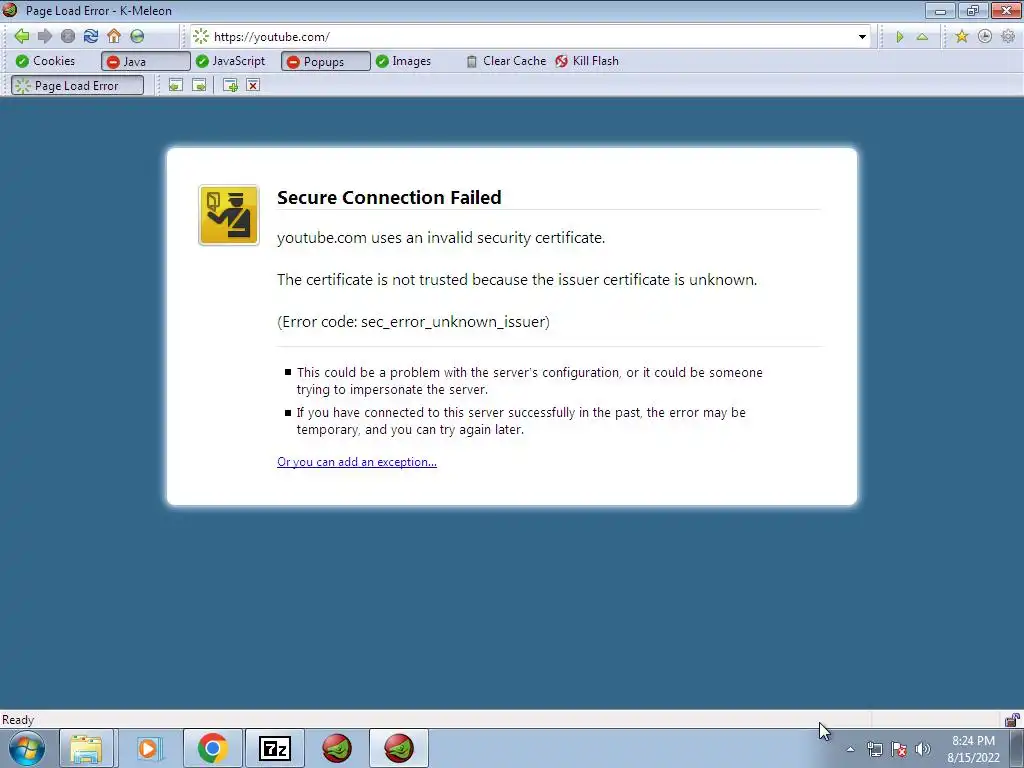Click the globe search icon
Image resolution: width=1024 pixels, height=768 pixels.
[137, 37]
